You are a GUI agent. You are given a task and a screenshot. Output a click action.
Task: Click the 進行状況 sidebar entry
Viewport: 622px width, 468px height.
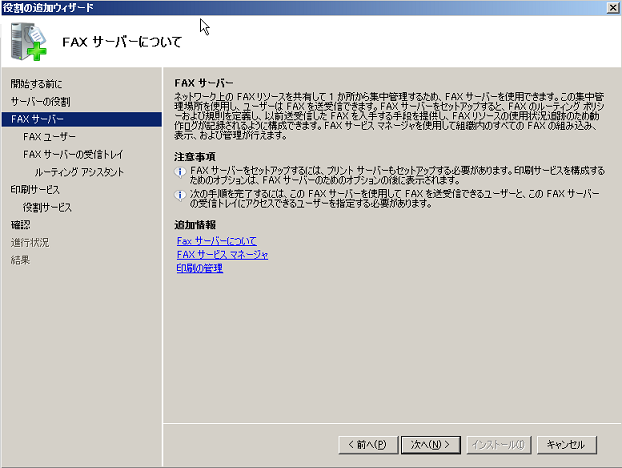30,242
